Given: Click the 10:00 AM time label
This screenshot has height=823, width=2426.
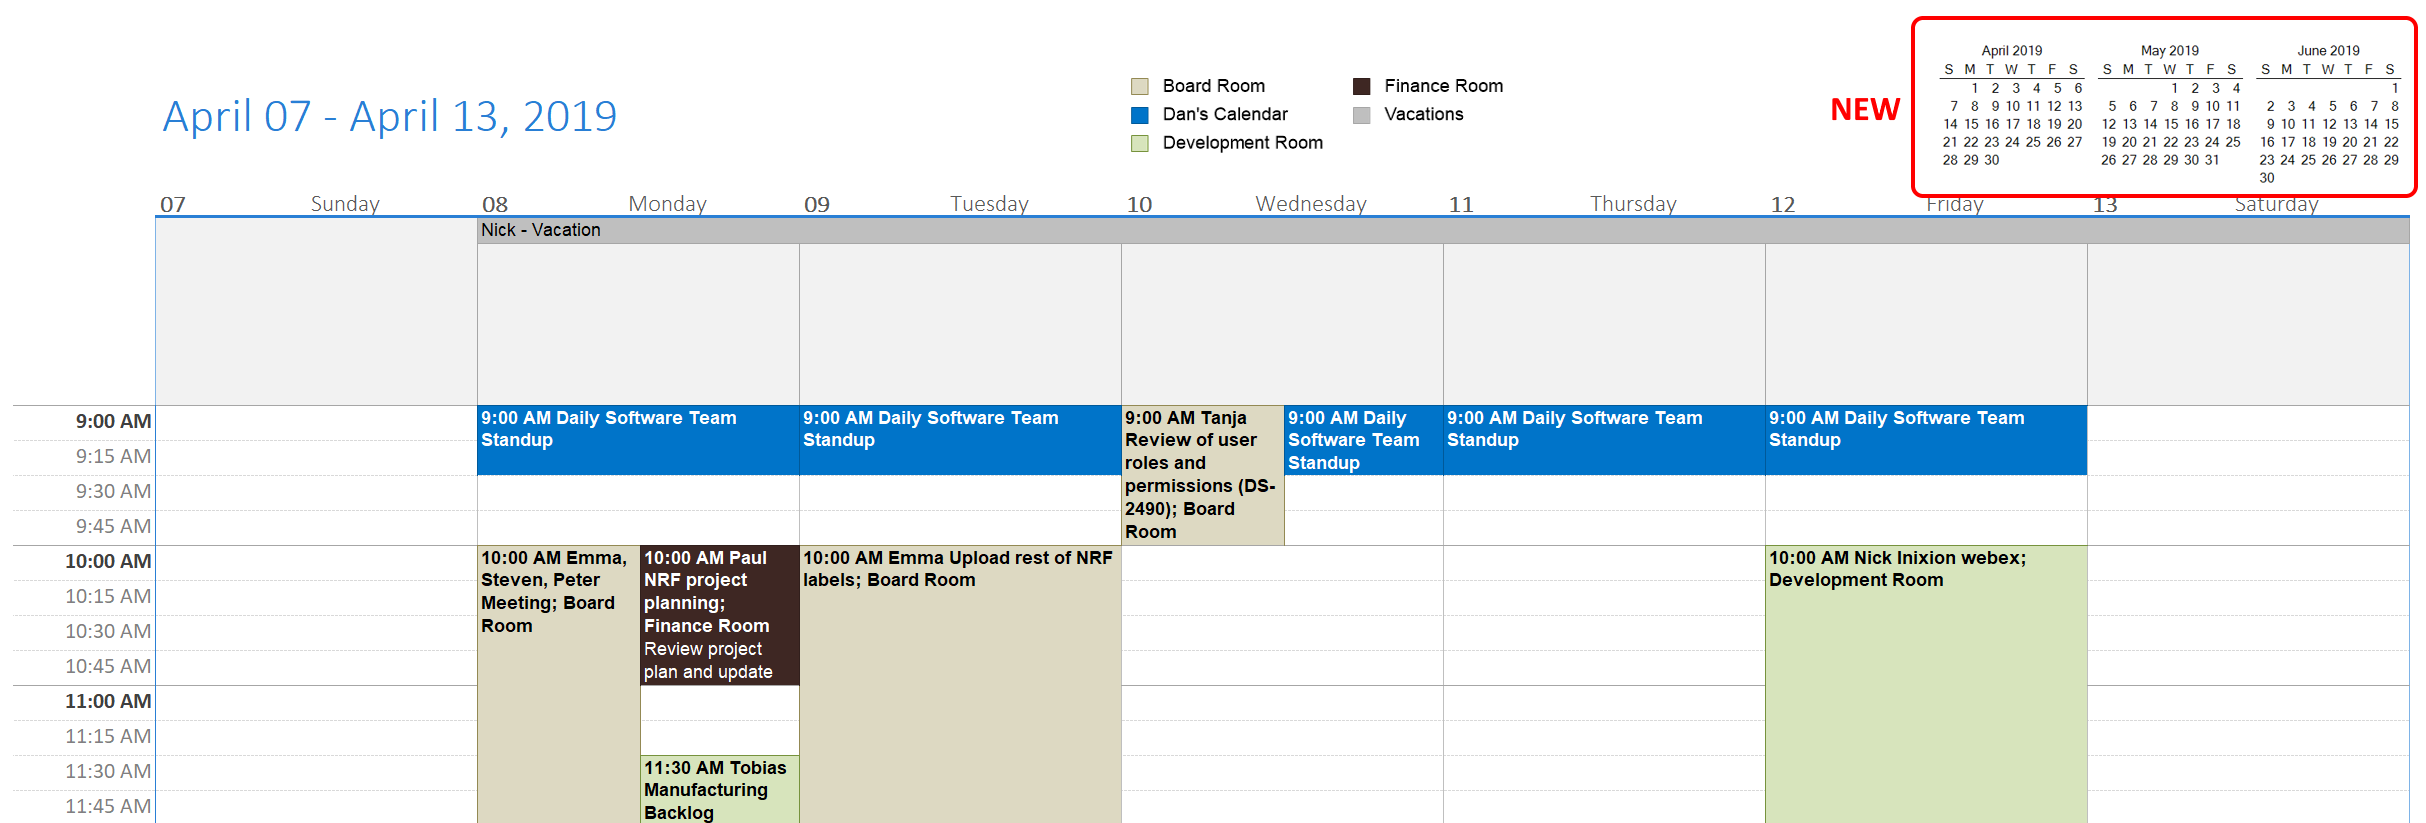Looking at the screenshot, I should click(108, 562).
